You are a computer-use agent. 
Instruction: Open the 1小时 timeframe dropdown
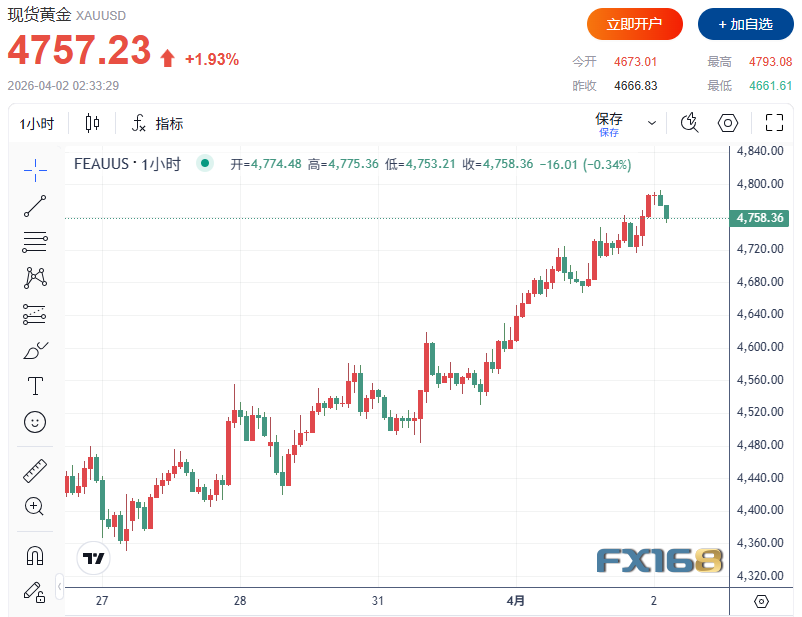(x=37, y=124)
